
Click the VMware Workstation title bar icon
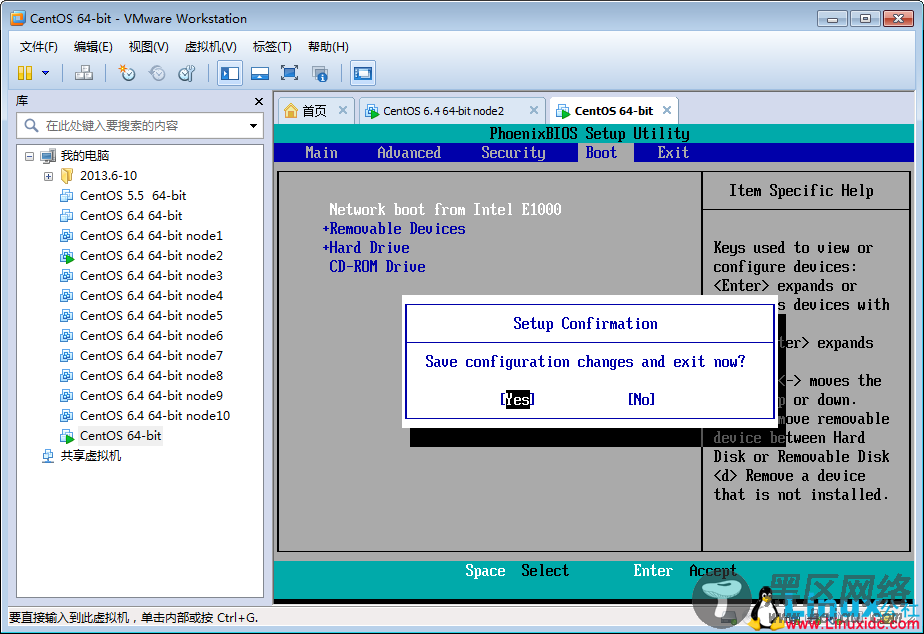tap(18, 18)
